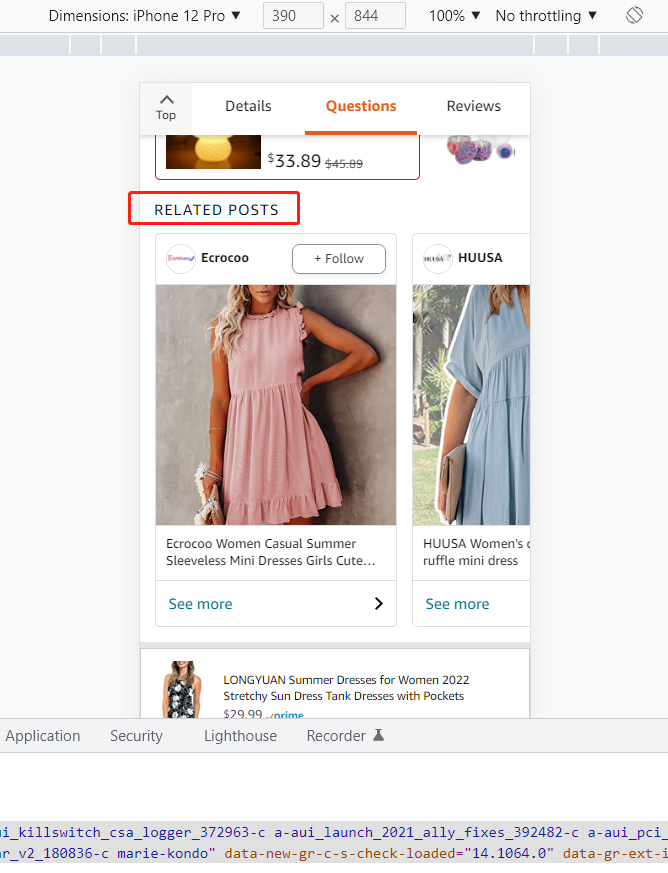668x873 pixels.
Task: Click the struck-through $45.89 price
Action: [x=344, y=164]
